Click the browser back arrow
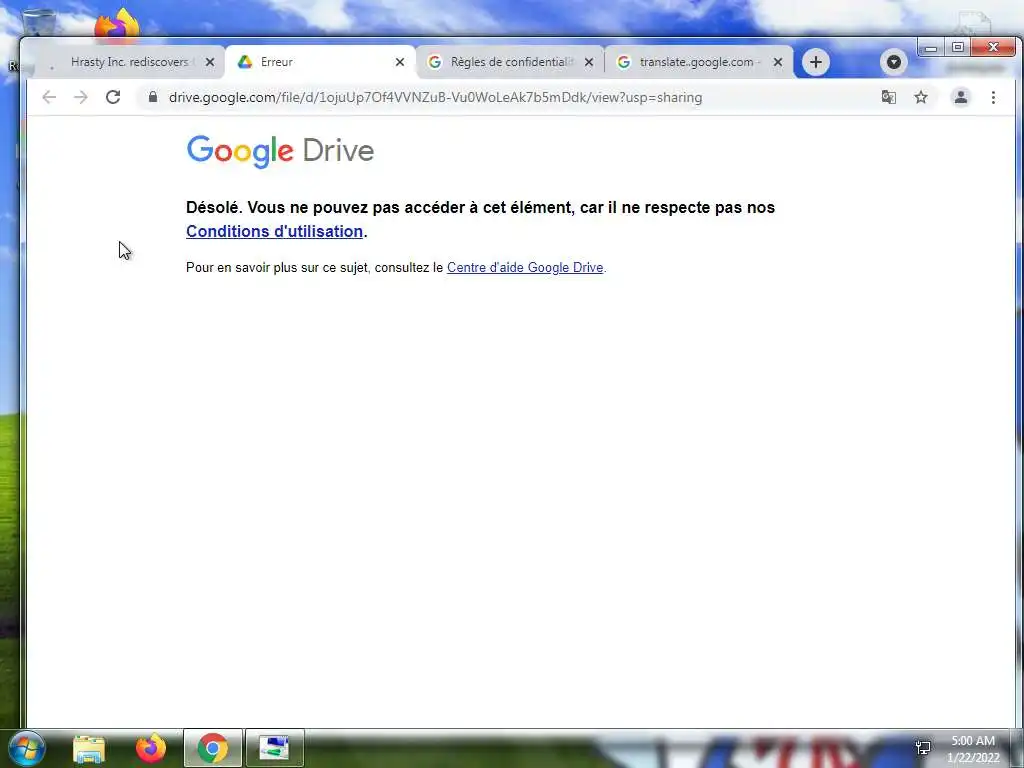 (49, 97)
